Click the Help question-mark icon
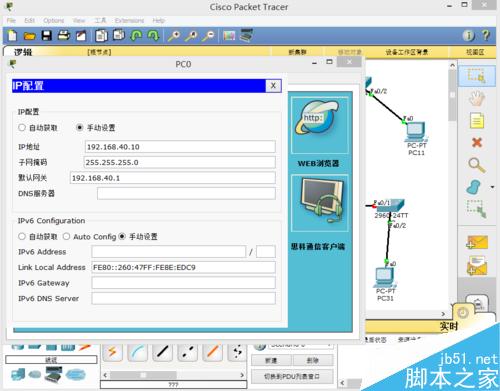This screenshot has height=391, width=500. [486, 35]
